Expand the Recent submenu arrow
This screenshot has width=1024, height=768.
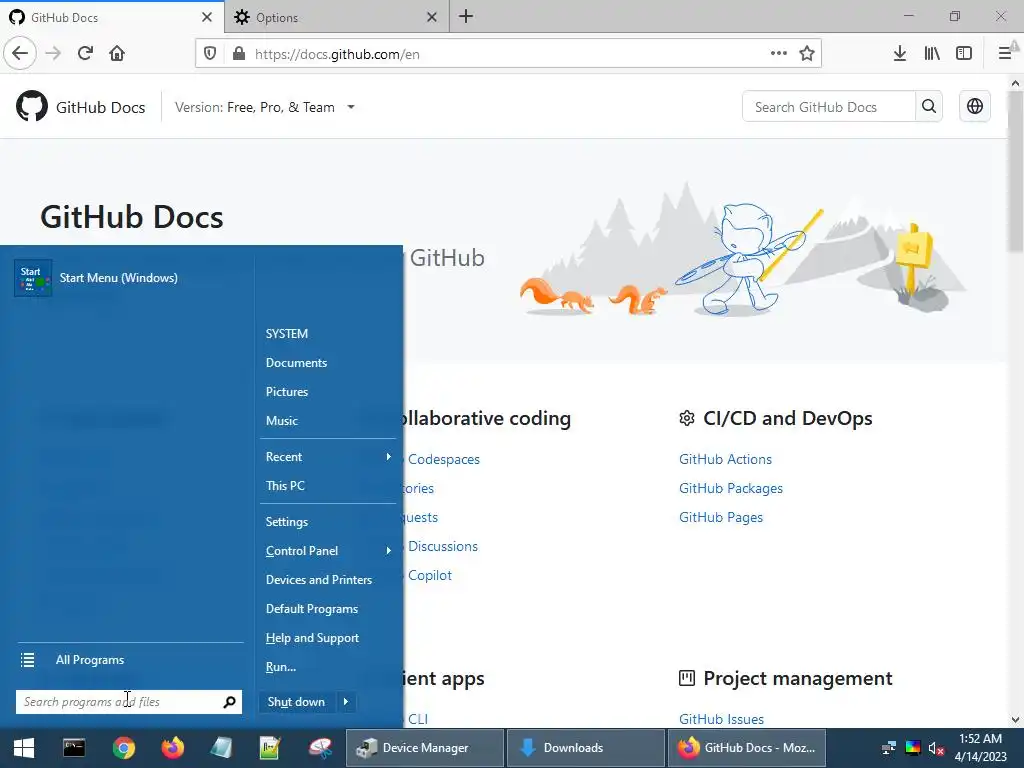coord(389,456)
